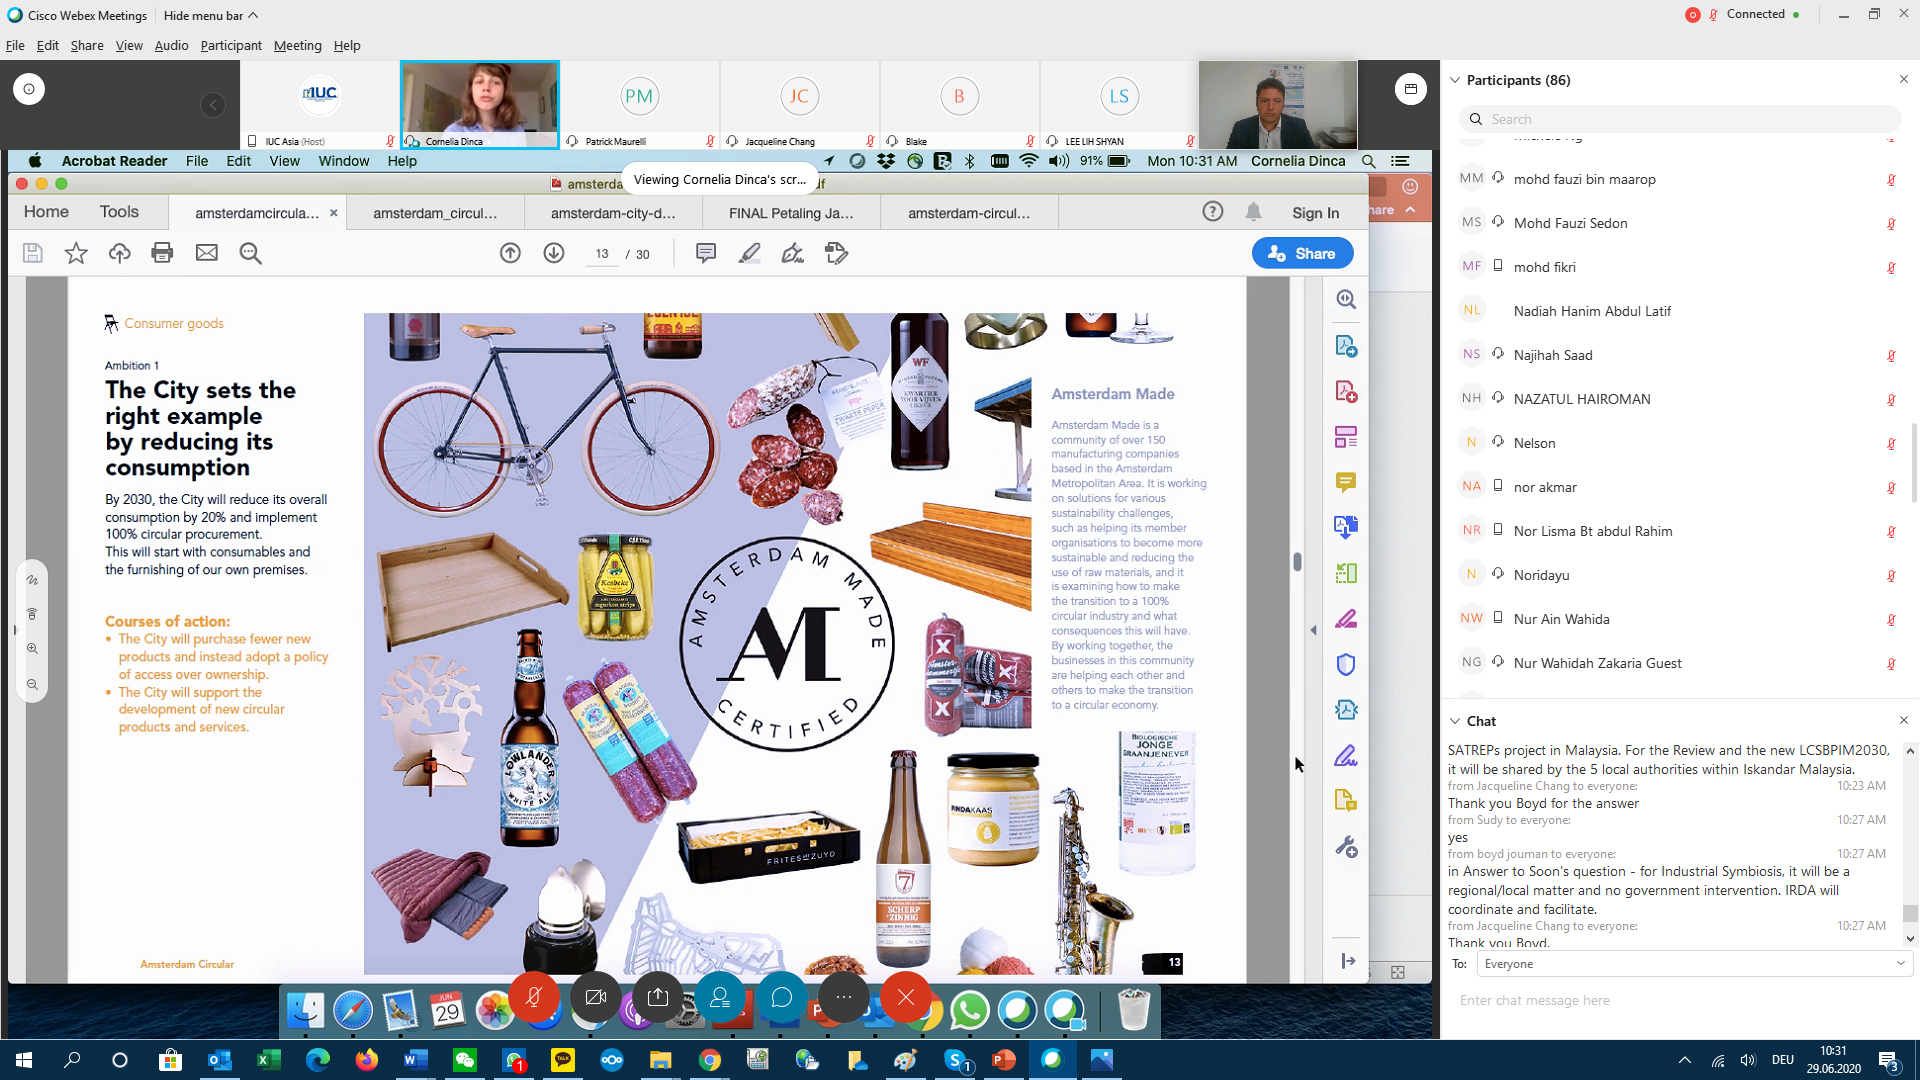
Task: Click the Webex more options ellipsis button
Action: [844, 997]
